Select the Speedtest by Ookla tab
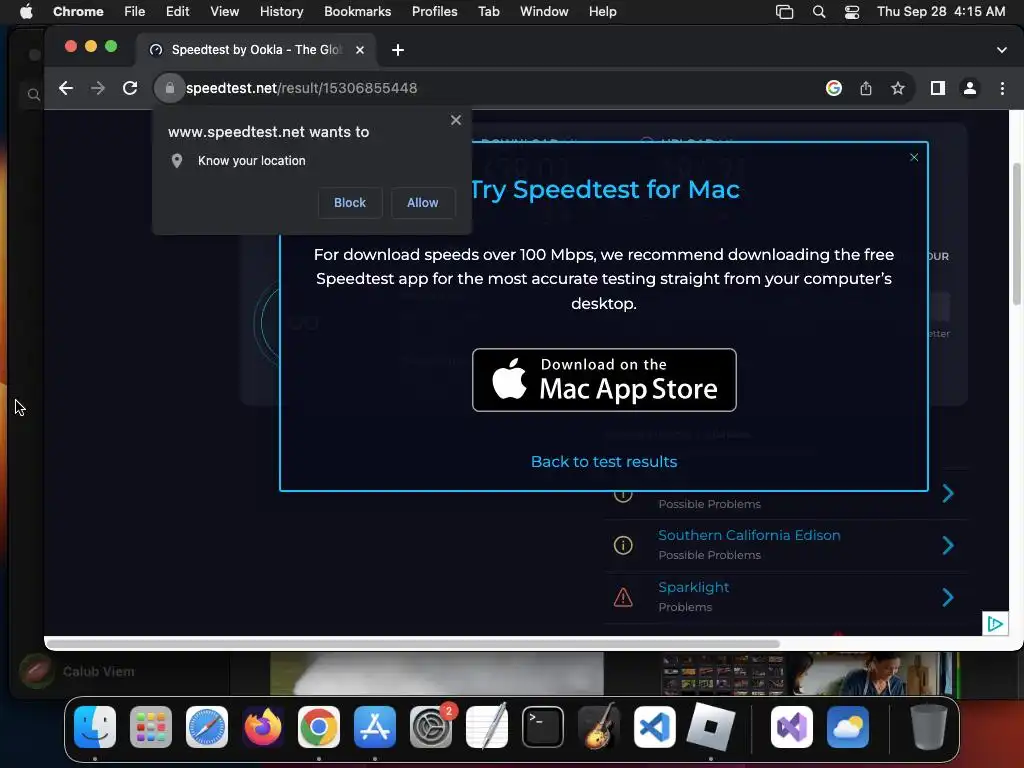1024x768 pixels. click(256, 50)
